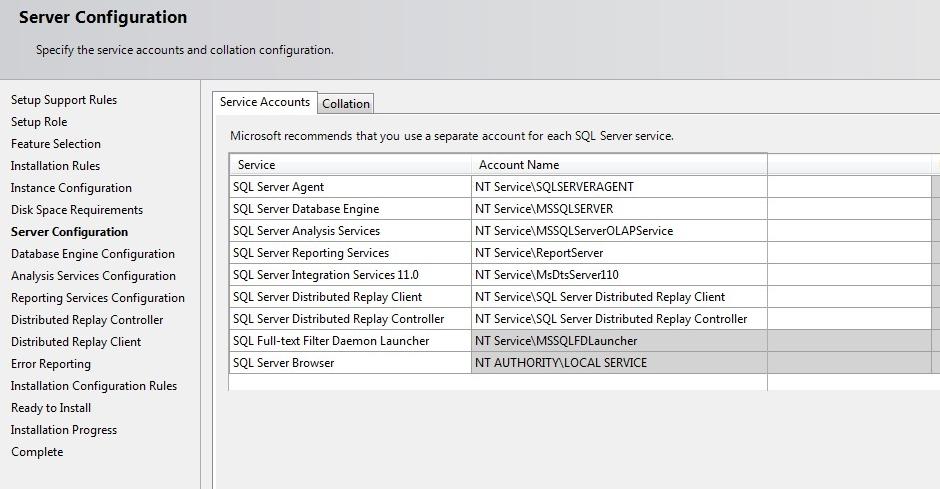Select SQL Server Distributed Replay Client service cell
The width and height of the screenshot is (940, 489).
(x=350, y=297)
